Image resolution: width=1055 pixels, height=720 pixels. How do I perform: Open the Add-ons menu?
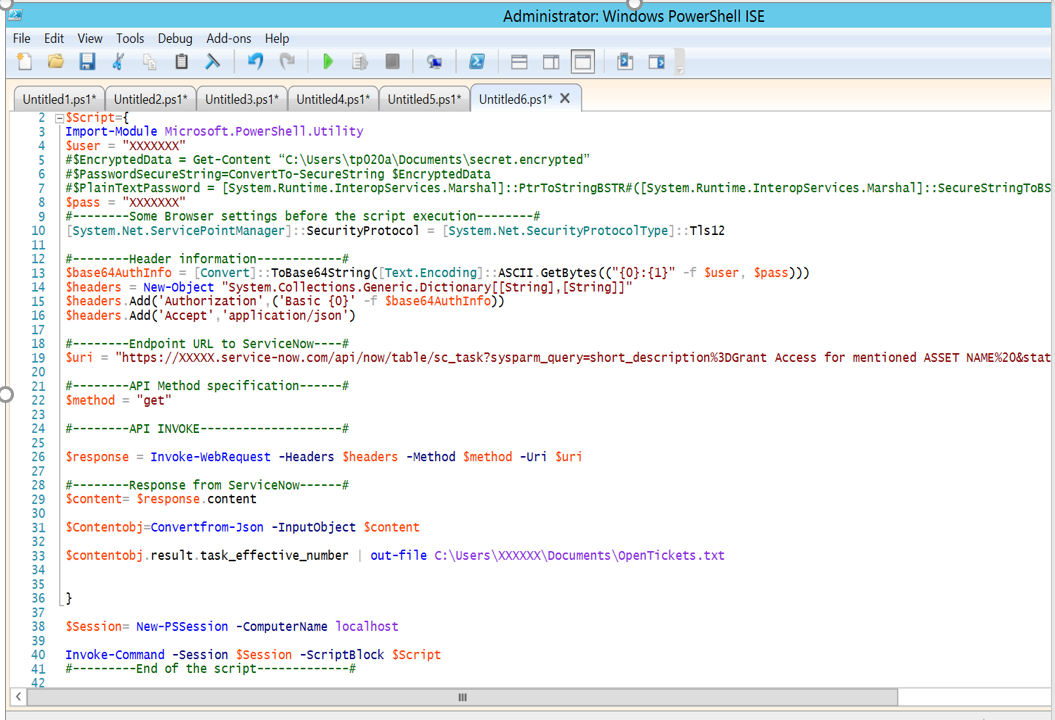(x=228, y=38)
